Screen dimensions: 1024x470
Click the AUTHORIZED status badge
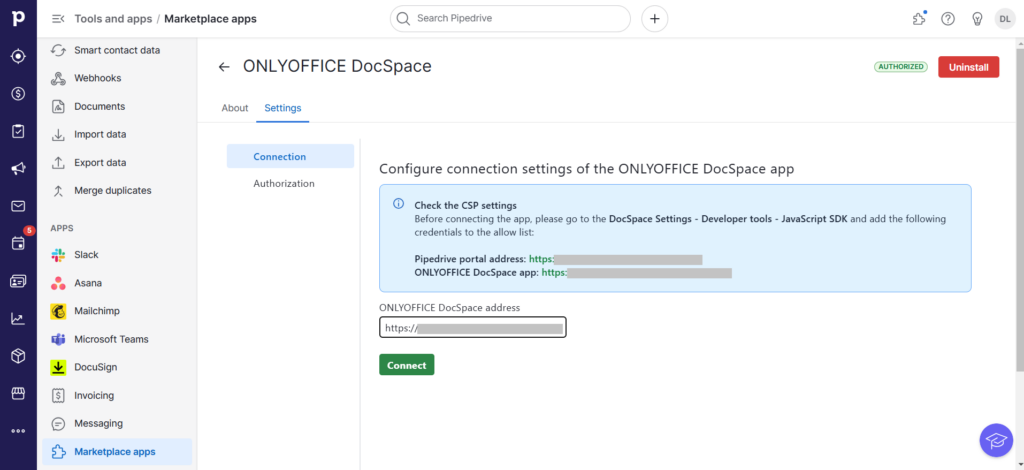[901, 67]
